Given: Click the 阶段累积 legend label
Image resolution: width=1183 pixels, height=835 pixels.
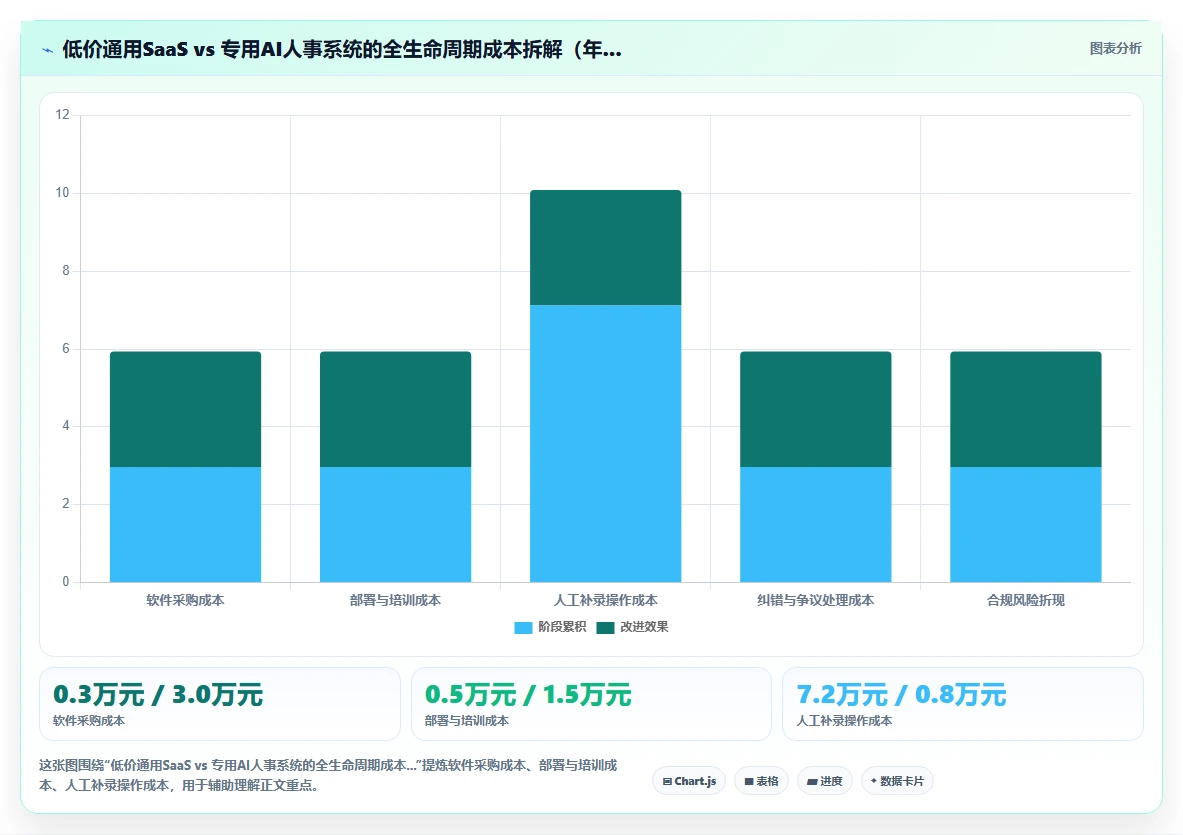Looking at the screenshot, I should click(x=562, y=627).
